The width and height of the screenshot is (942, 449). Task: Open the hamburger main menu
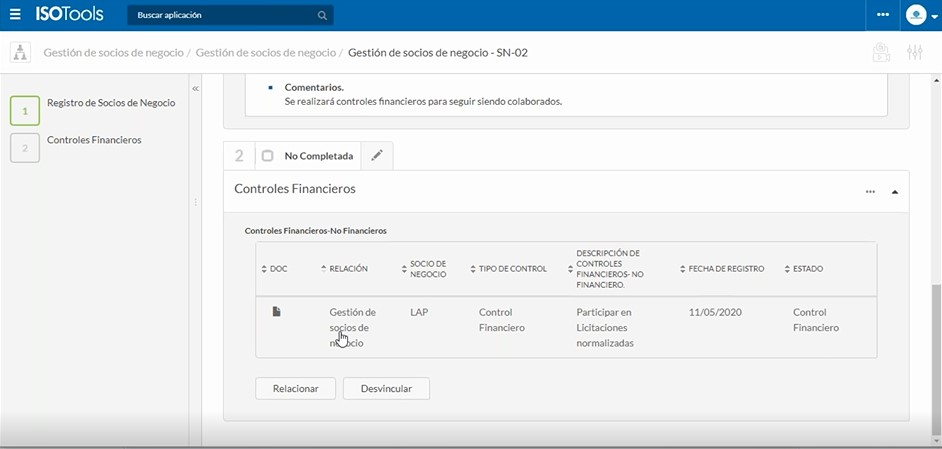coord(15,15)
